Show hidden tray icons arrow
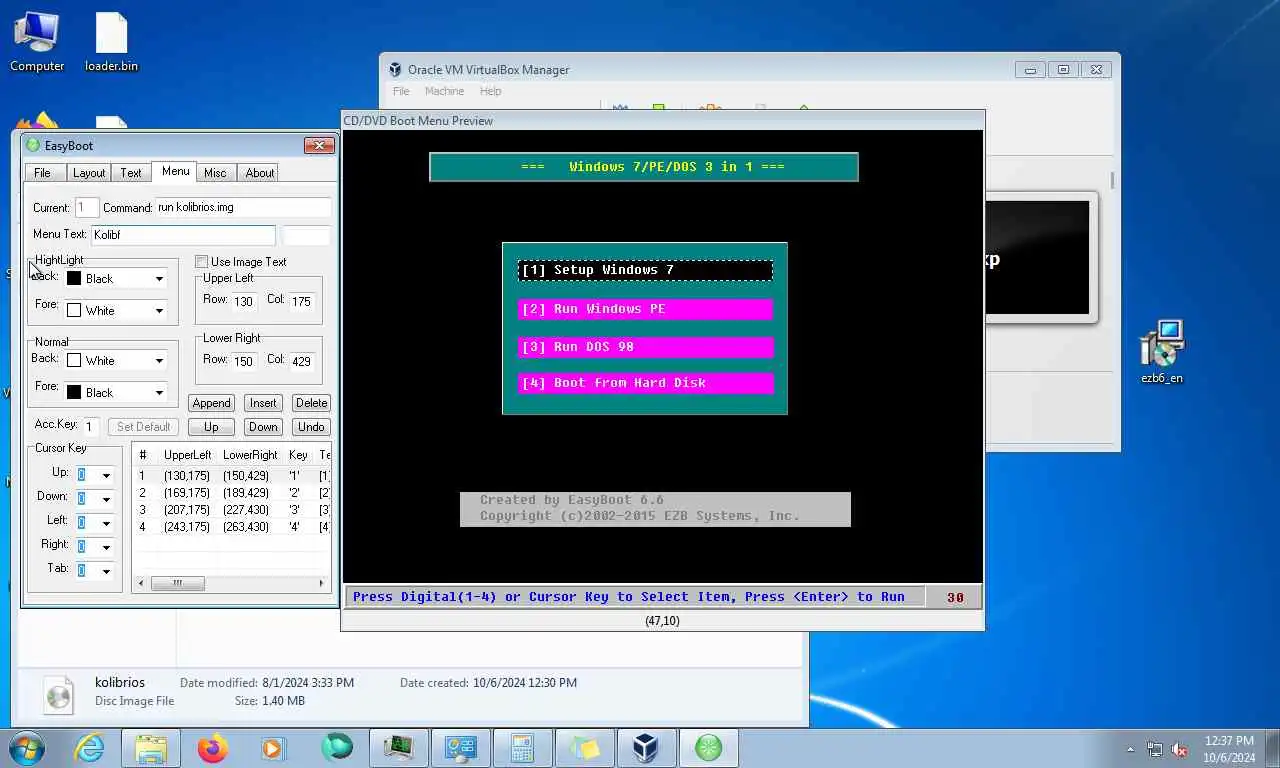Viewport: 1280px width, 768px height. click(1131, 749)
